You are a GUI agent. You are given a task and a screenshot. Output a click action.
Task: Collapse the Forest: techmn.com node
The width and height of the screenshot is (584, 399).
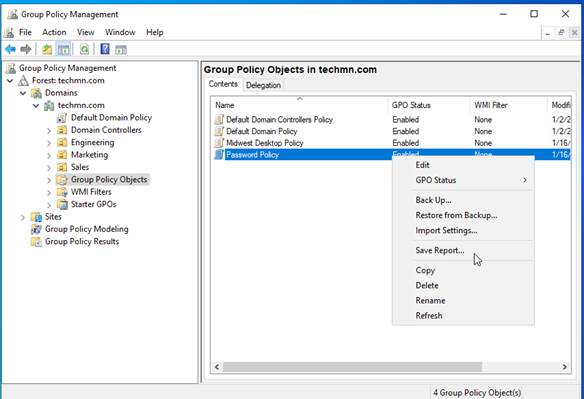(10, 80)
